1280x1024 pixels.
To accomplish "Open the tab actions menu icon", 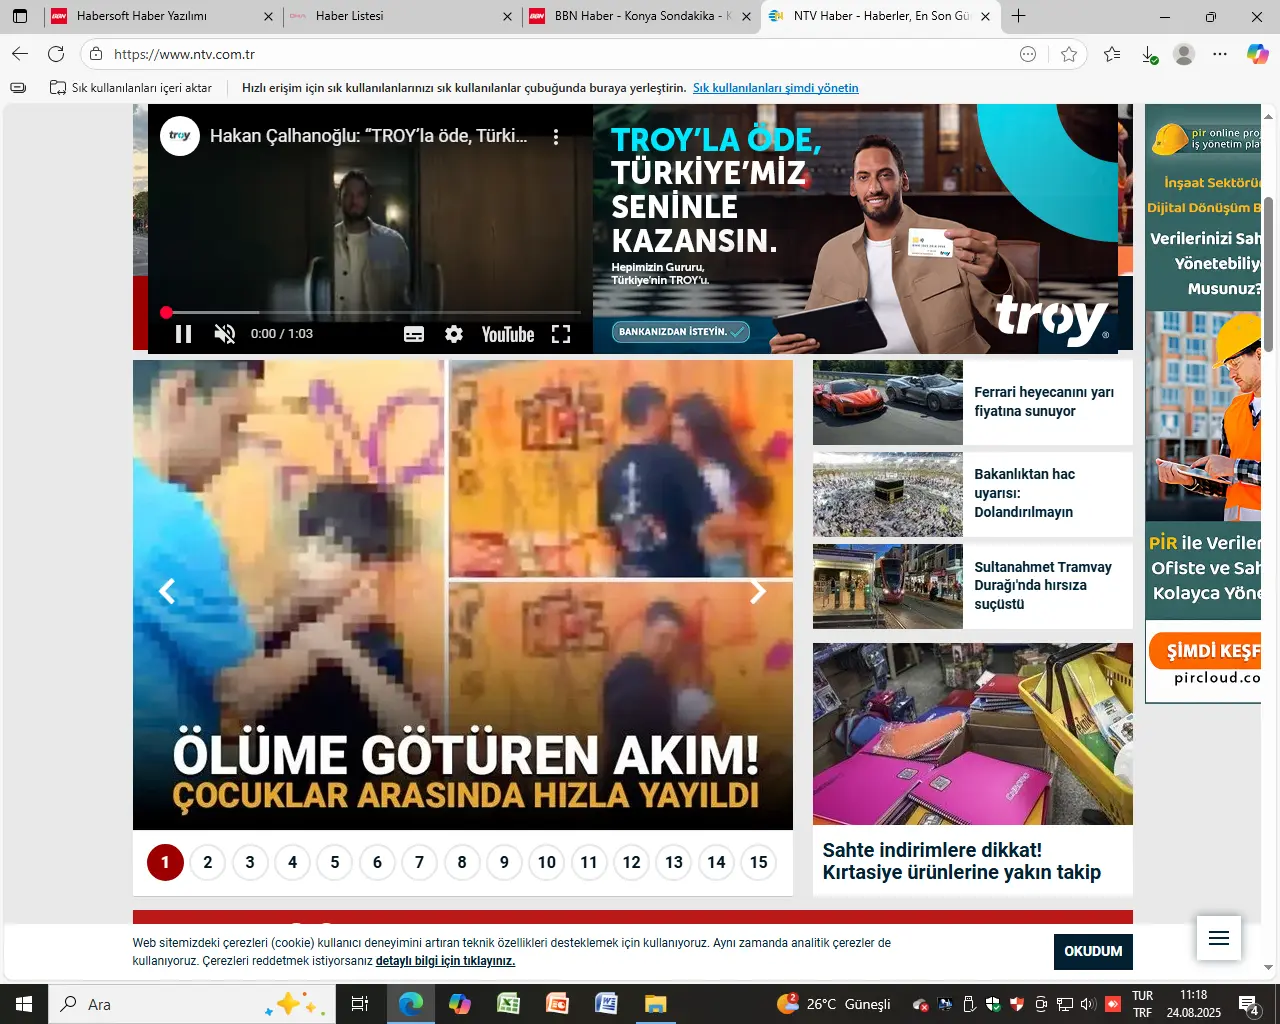I will tap(20, 16).
